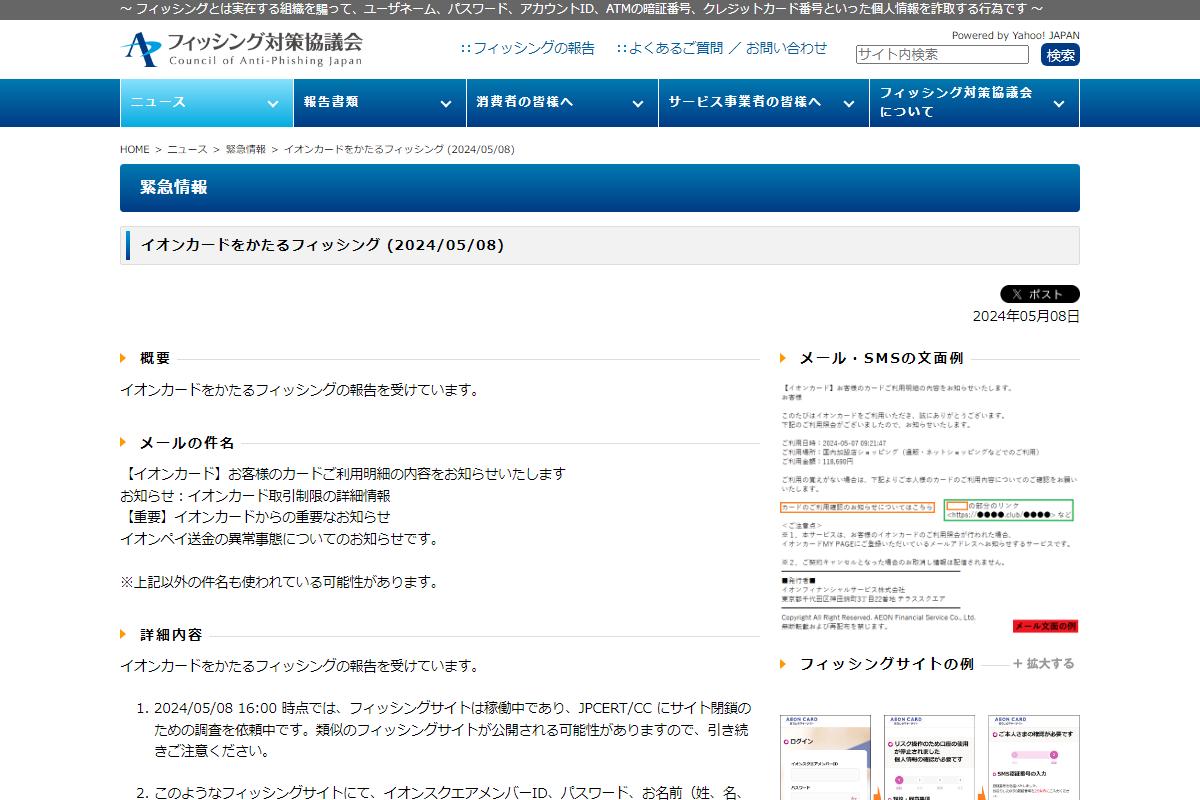Click subject line お知らせ：イオンカード取引制限の詳細情報
Image resolution: width=1200 pixels, height=800 pixels.
click(255, 495)
